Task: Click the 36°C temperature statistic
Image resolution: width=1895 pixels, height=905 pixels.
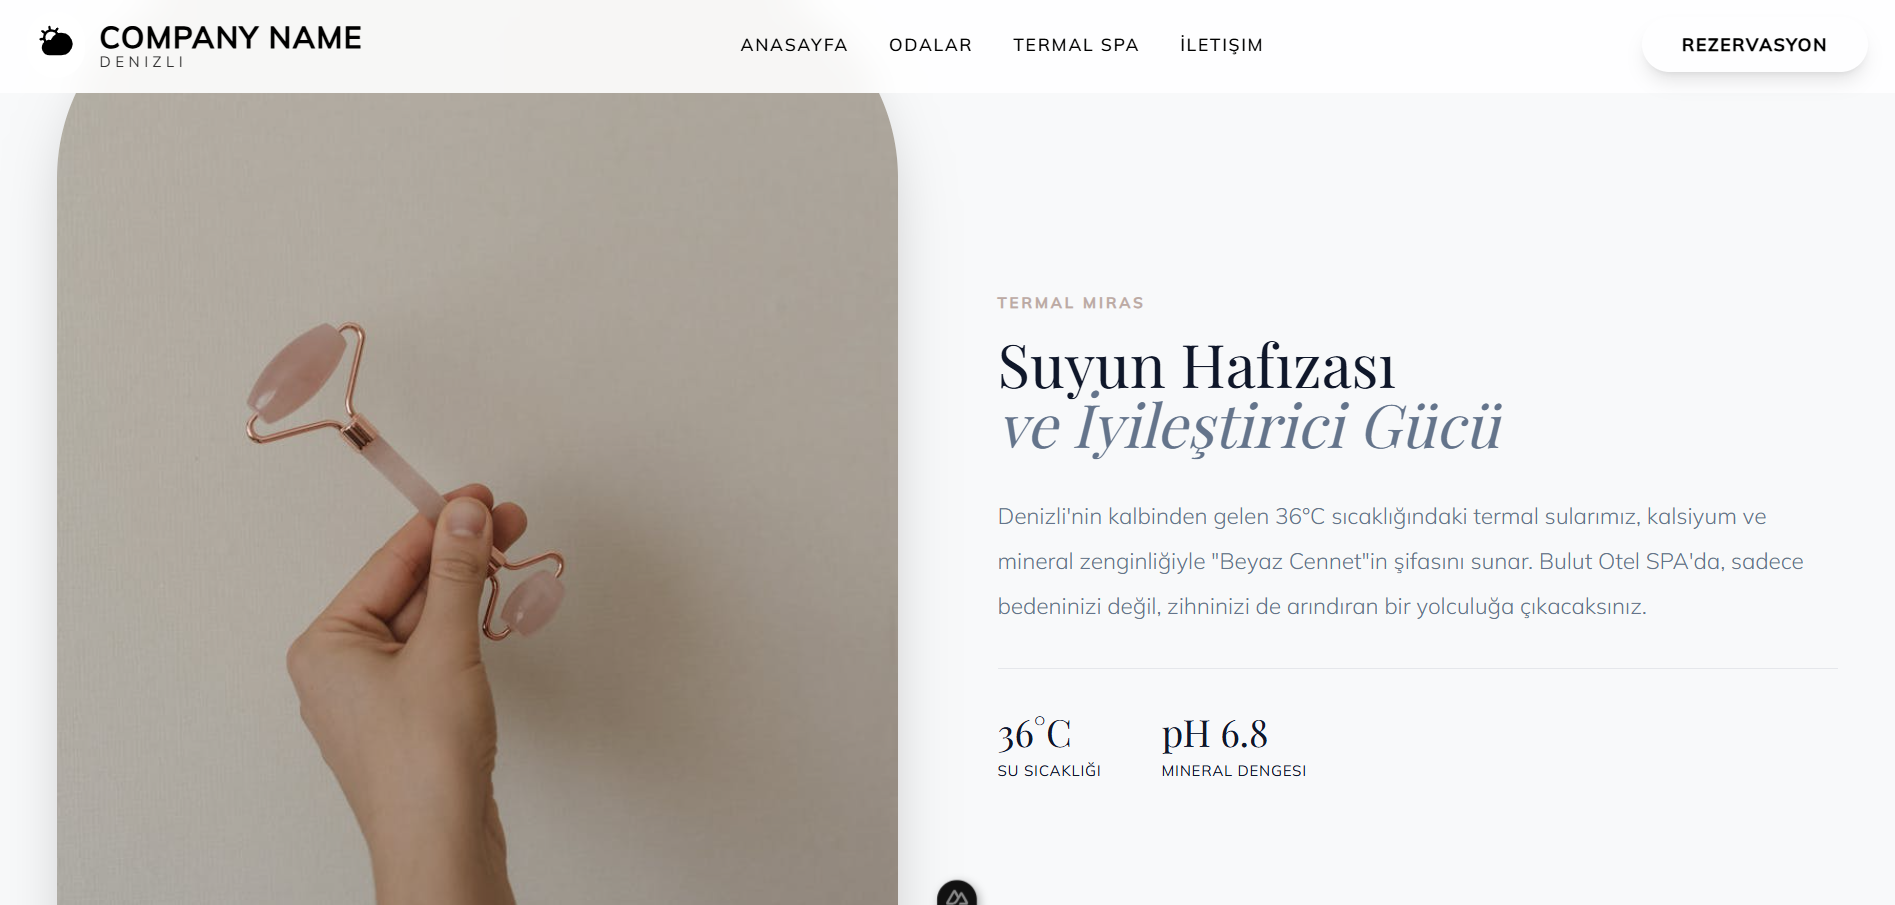Action: pos(1034,734)
